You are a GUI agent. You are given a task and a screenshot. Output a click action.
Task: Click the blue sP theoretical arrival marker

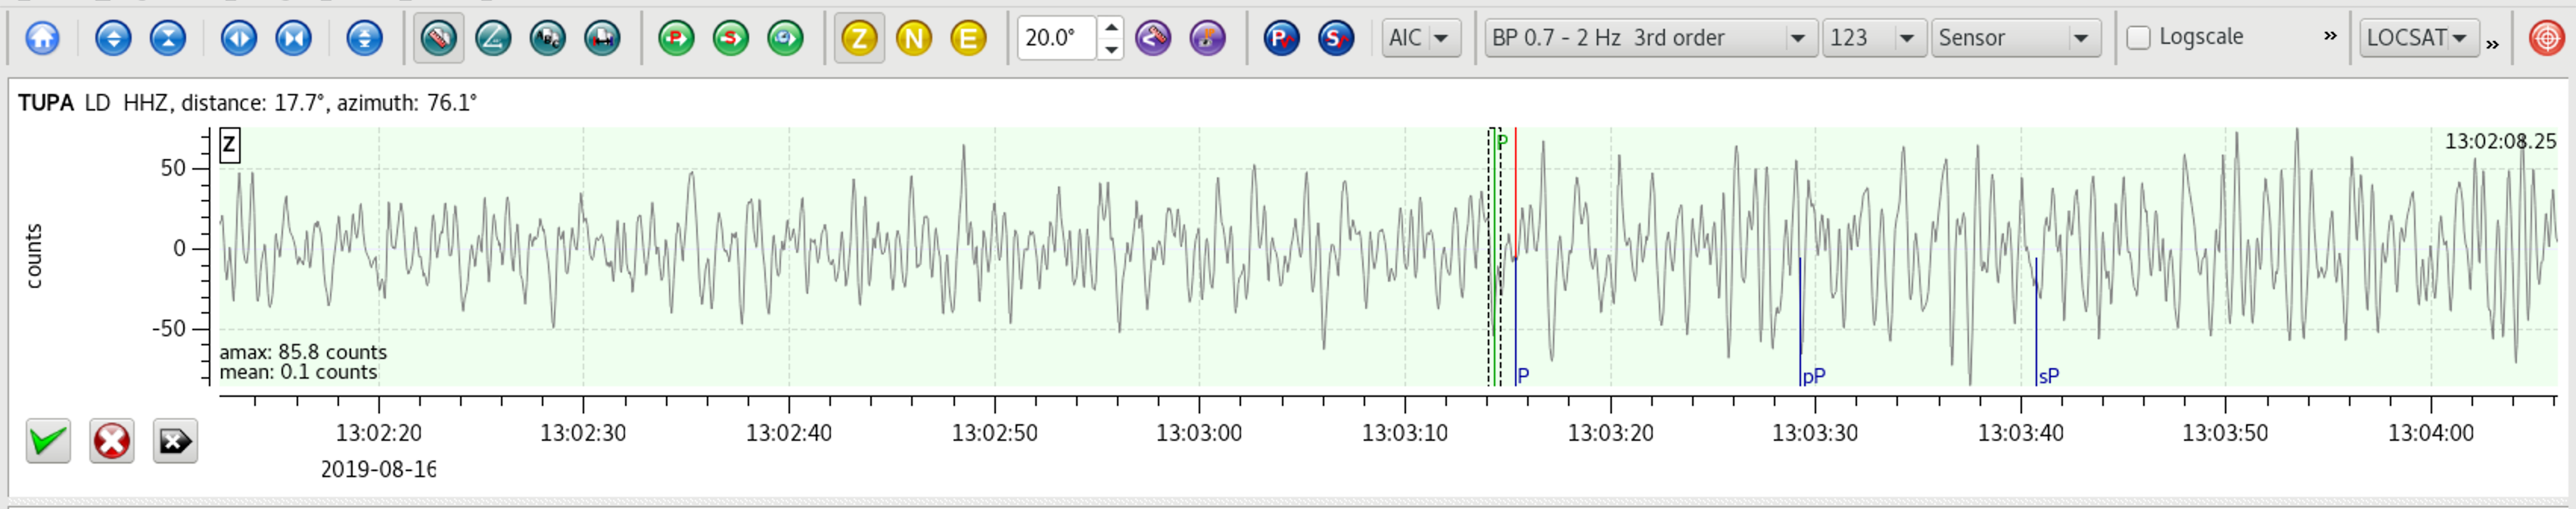pyautogui.click(x=2048, y=376)
